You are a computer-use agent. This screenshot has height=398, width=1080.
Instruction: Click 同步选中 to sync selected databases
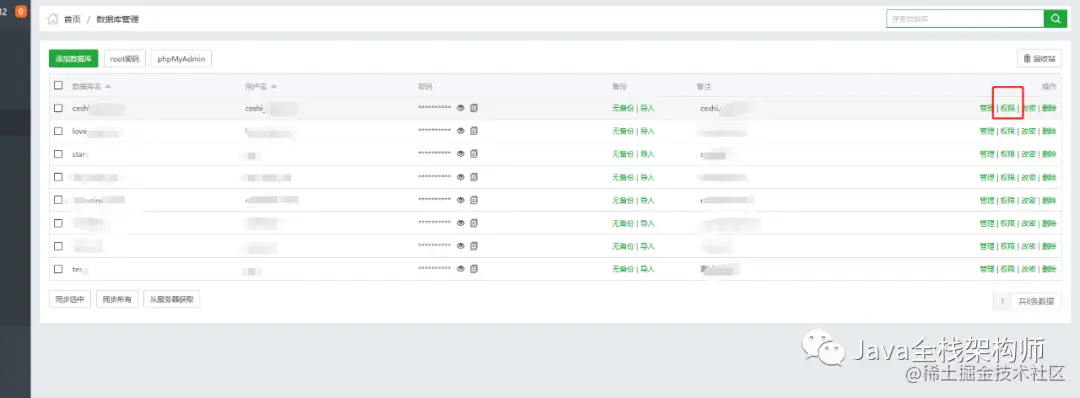click(x=70, y=299)
